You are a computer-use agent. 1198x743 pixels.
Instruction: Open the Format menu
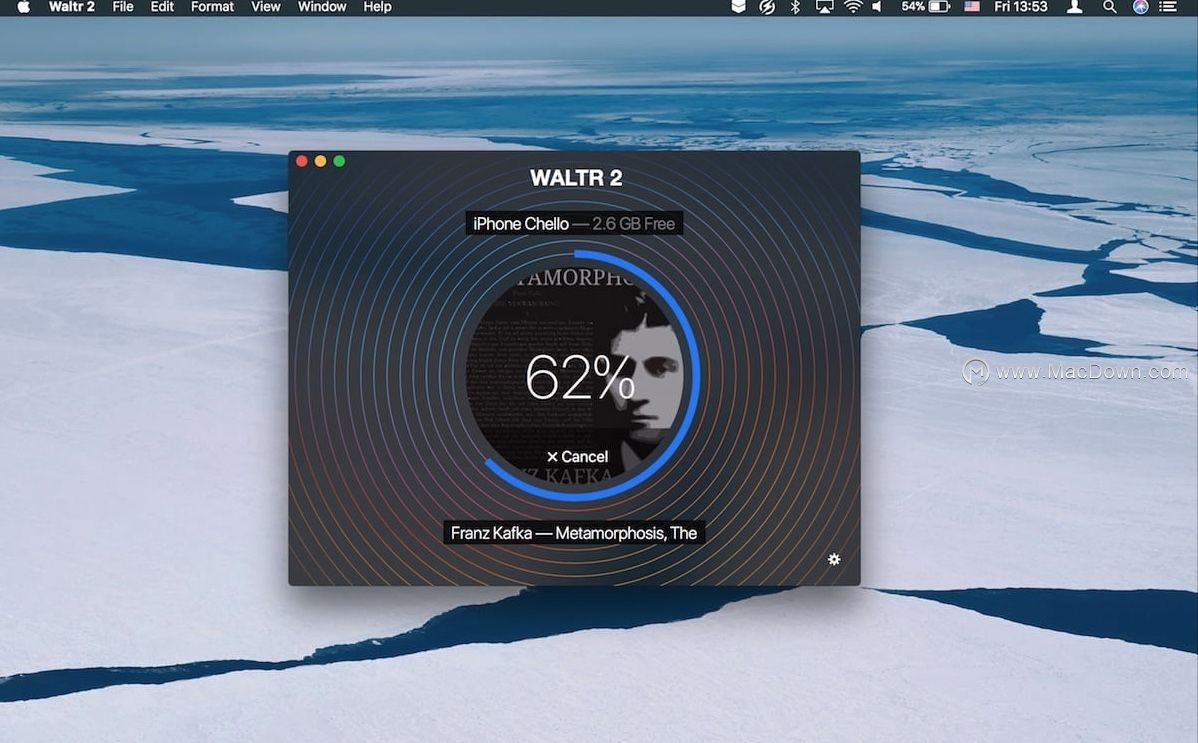point(212,7)
